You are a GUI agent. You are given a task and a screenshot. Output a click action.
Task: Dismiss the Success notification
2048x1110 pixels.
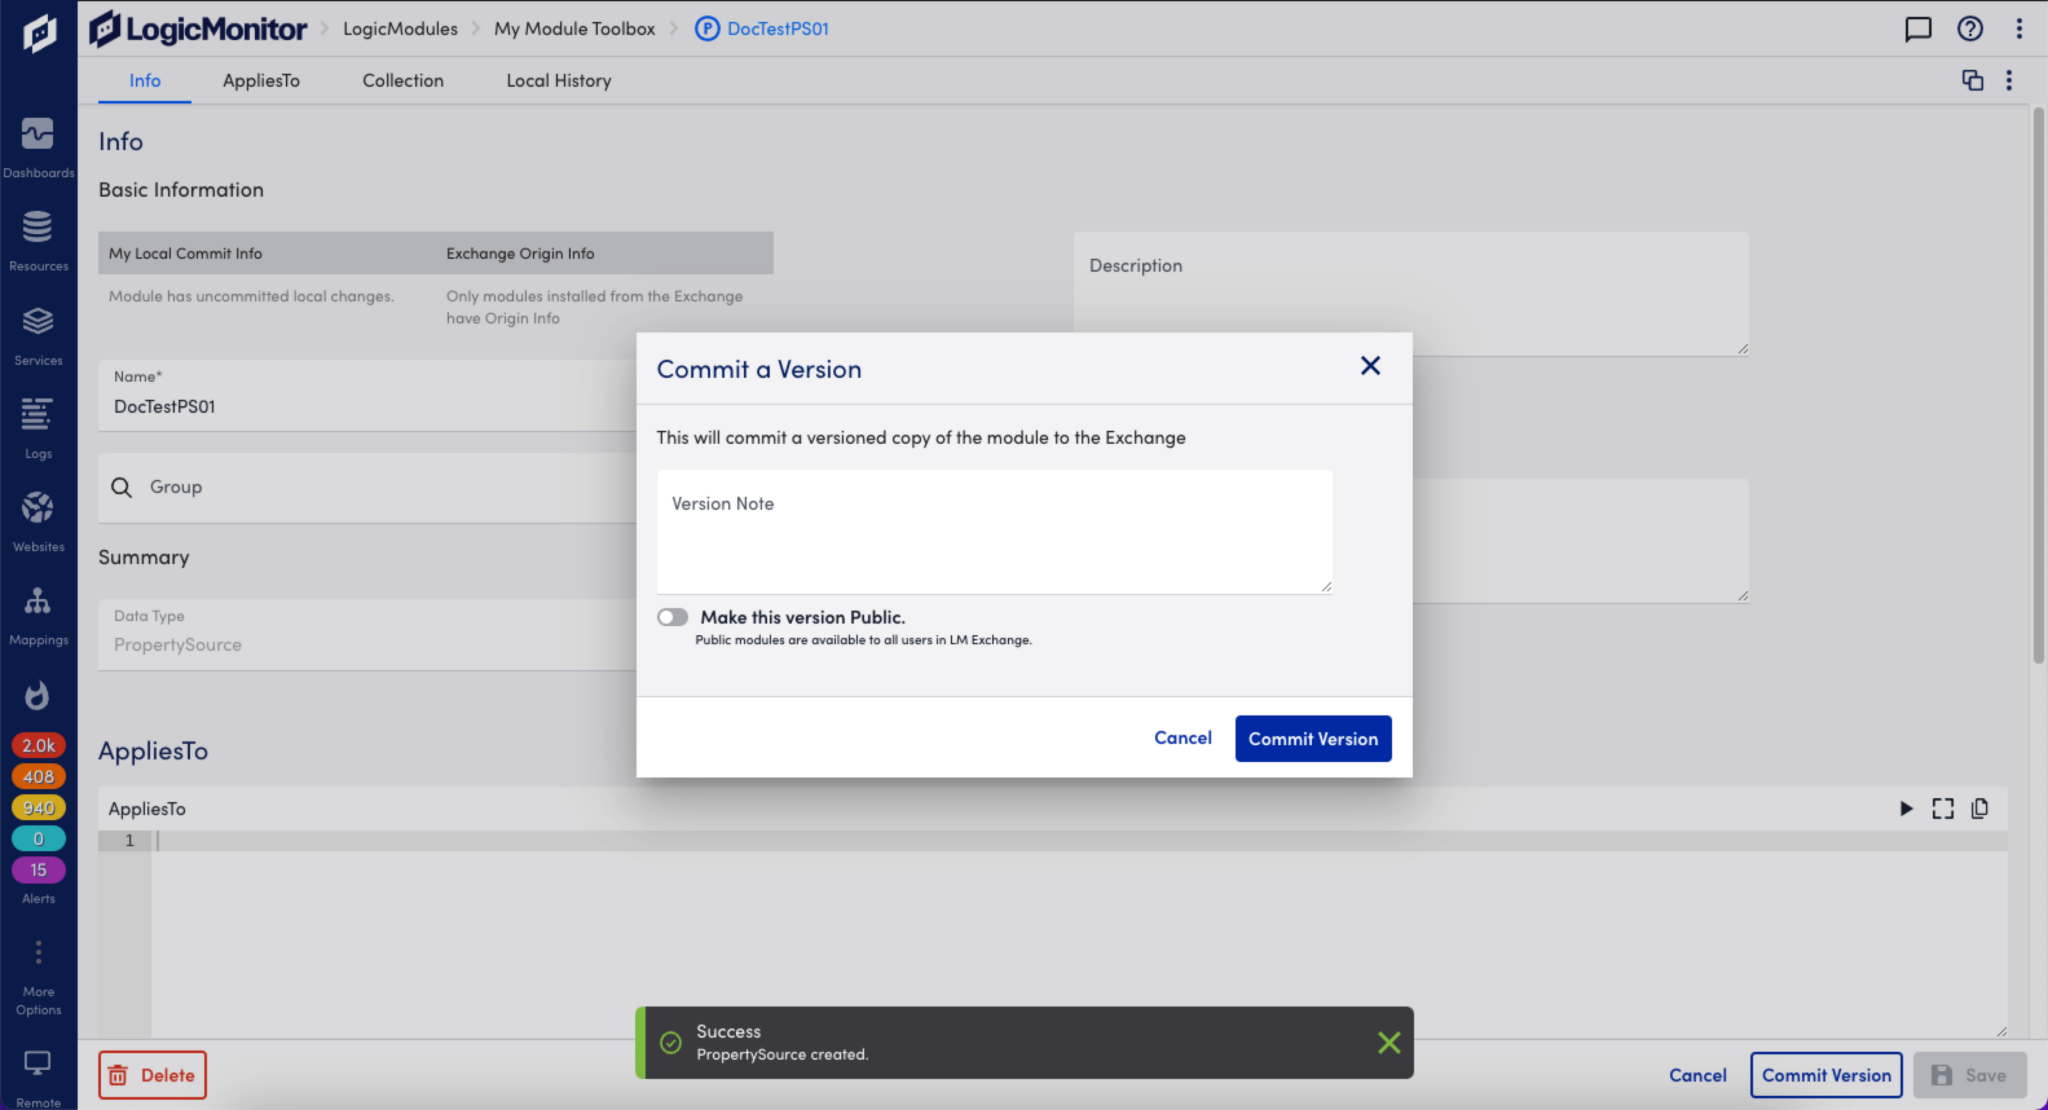tap(1389, 1042)
